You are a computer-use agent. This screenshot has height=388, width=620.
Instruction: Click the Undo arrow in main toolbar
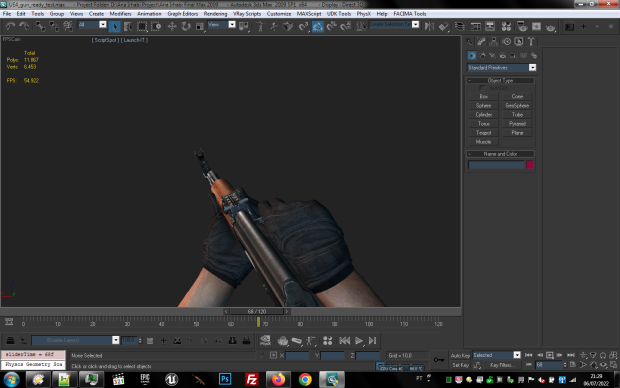click(10, 26)
